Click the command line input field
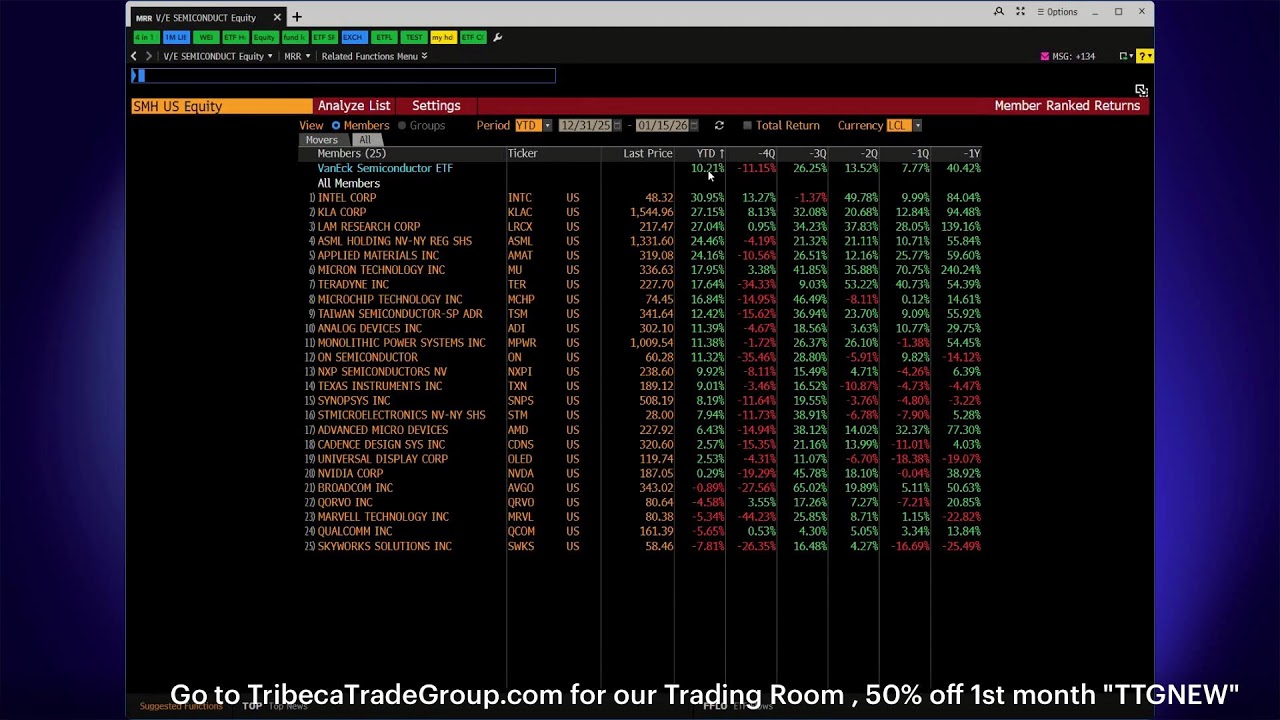The width and height of the screenshot is (1280, 720). point(343,76)
